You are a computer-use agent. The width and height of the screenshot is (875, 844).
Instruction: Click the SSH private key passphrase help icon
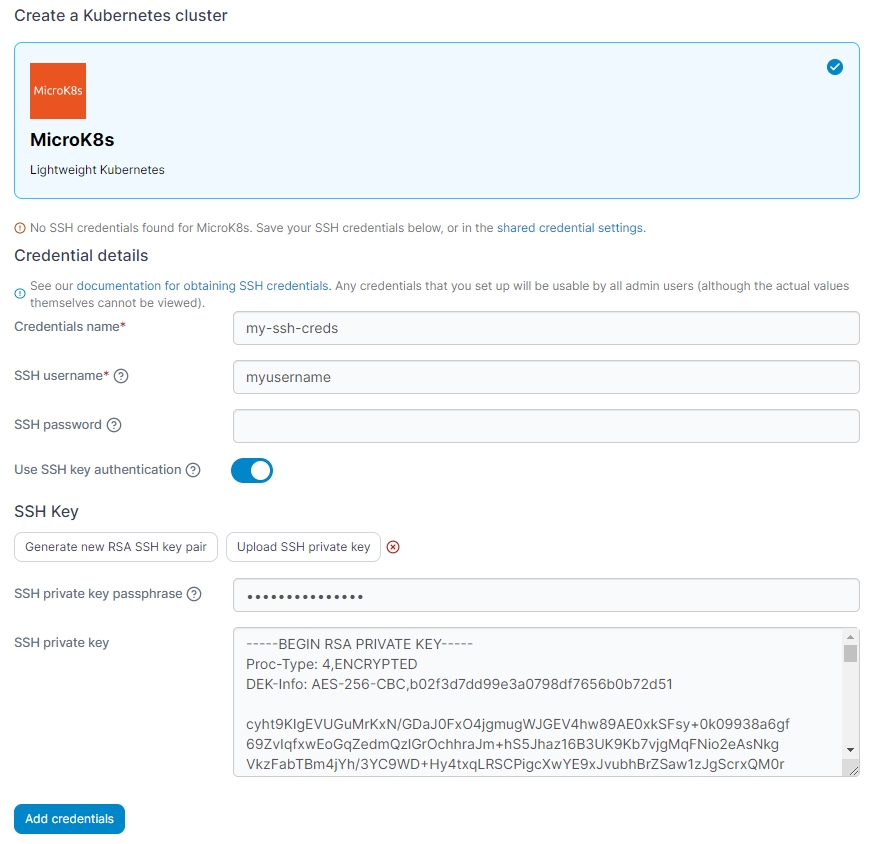click(x=194, y=594)
